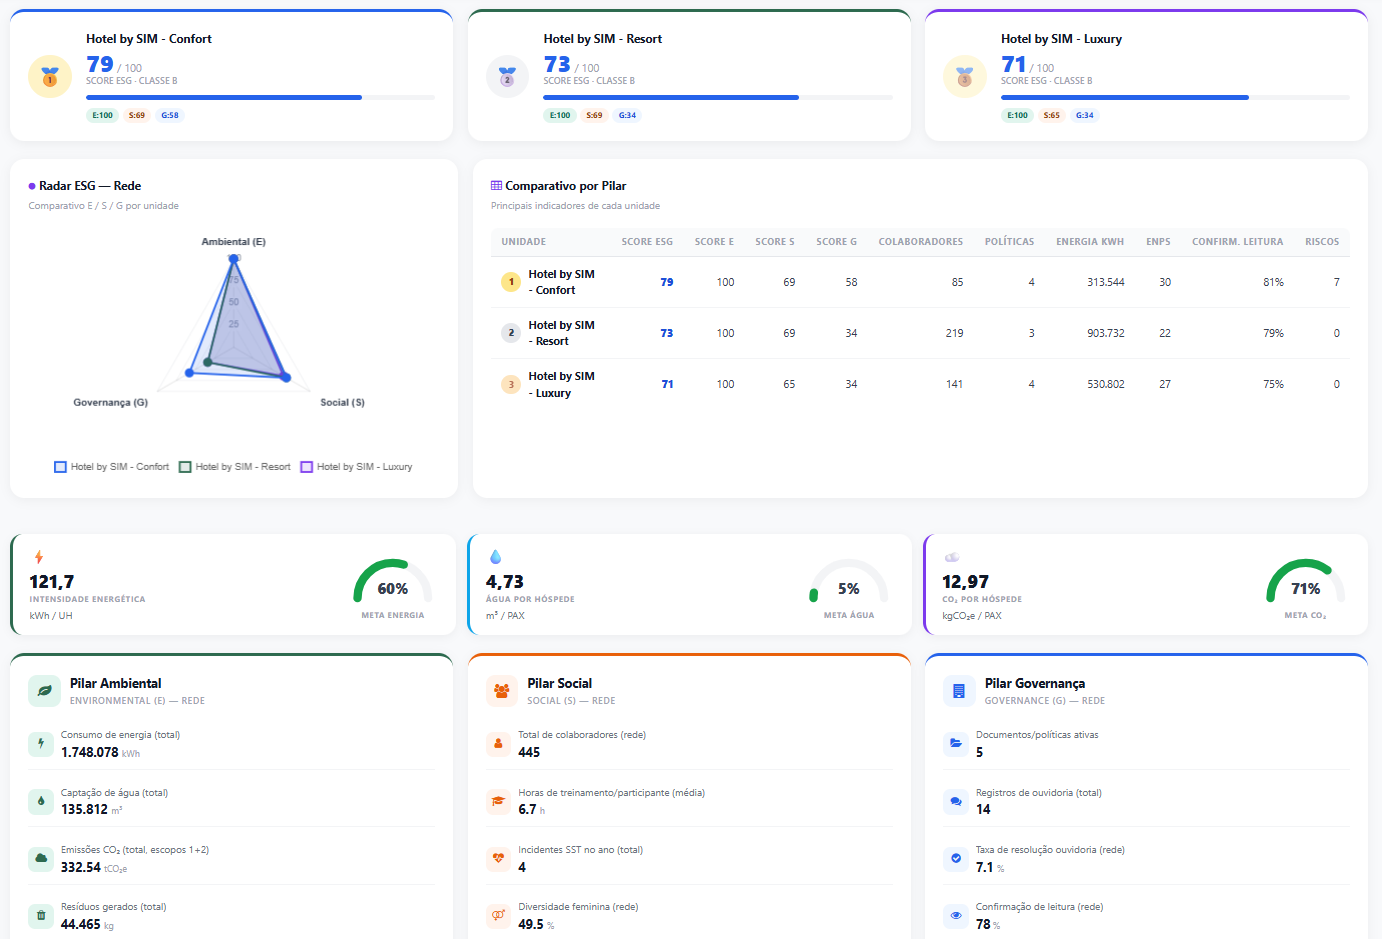Click the Registros de ouvidoria chat icon

click(x=956, y=801)
